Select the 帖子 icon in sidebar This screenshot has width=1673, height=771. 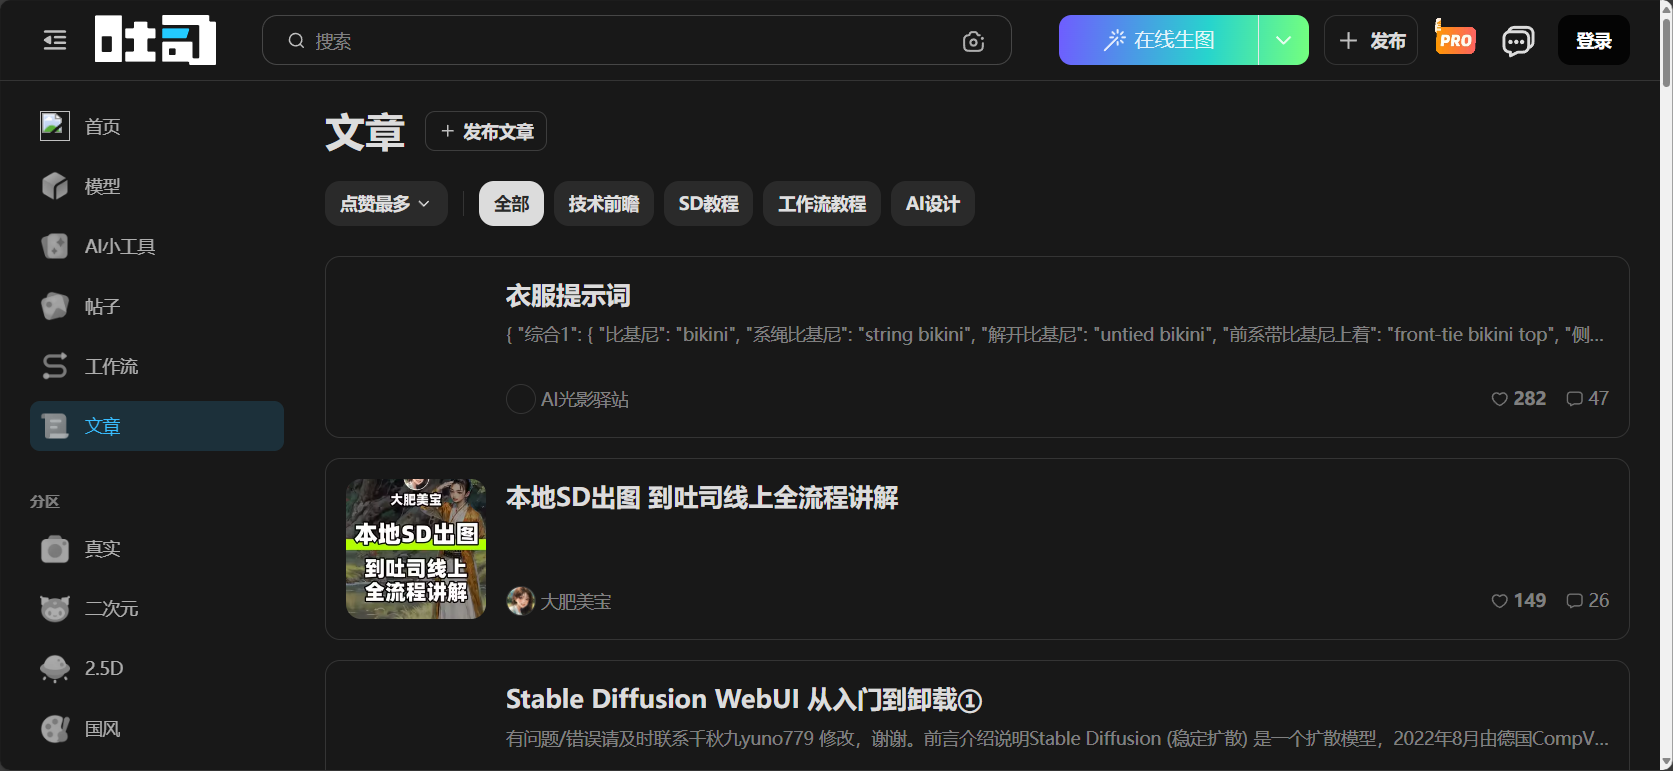(x=55, y=306)
